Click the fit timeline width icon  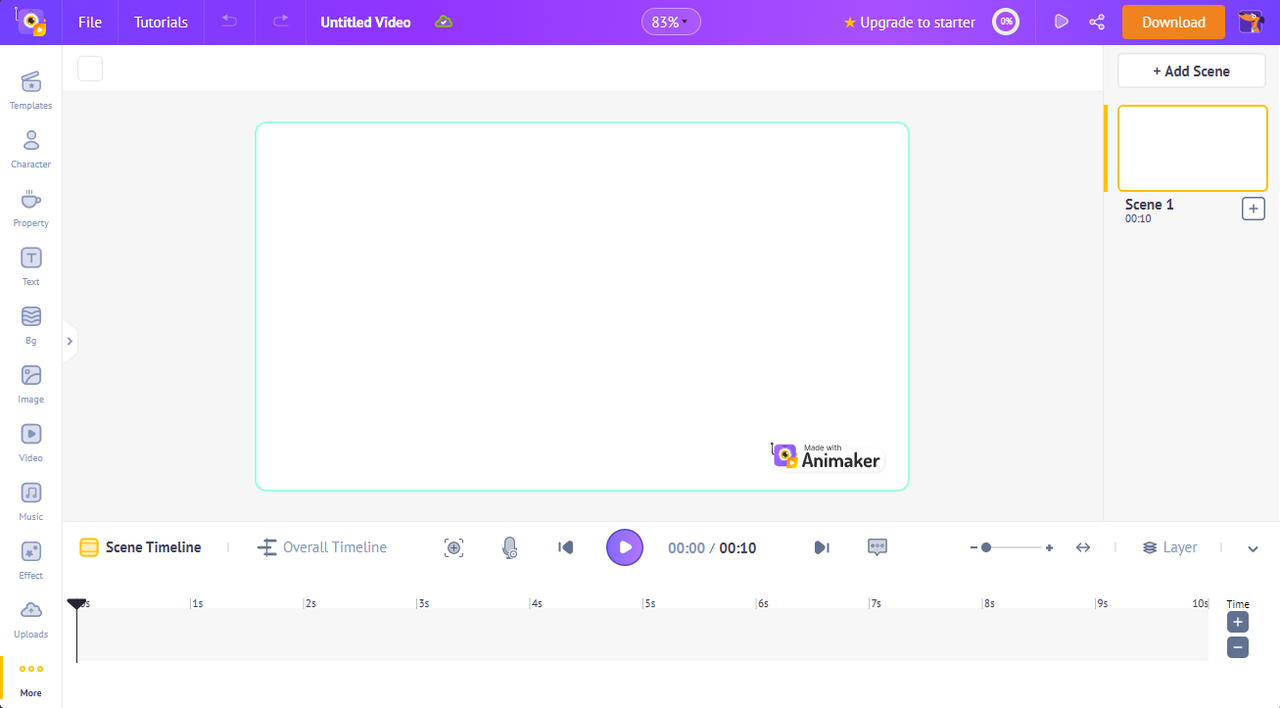[x=1083, y=547]
